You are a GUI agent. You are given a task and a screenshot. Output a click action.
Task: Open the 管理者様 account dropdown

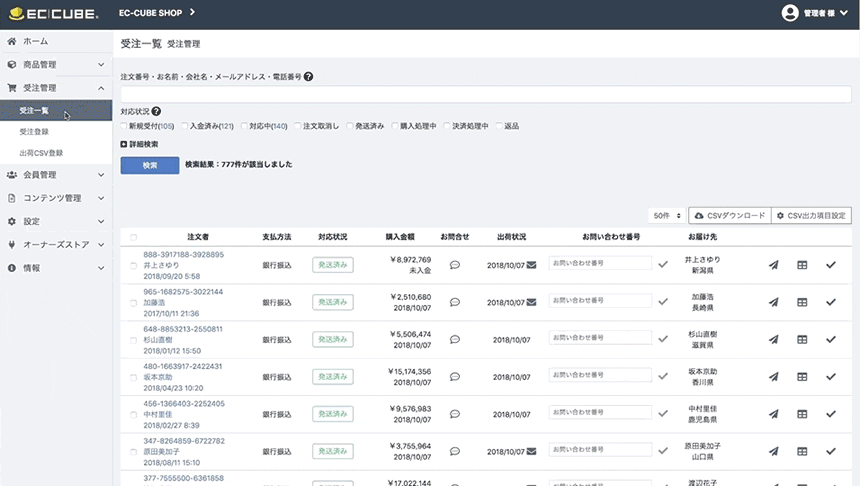click(826, 13)
